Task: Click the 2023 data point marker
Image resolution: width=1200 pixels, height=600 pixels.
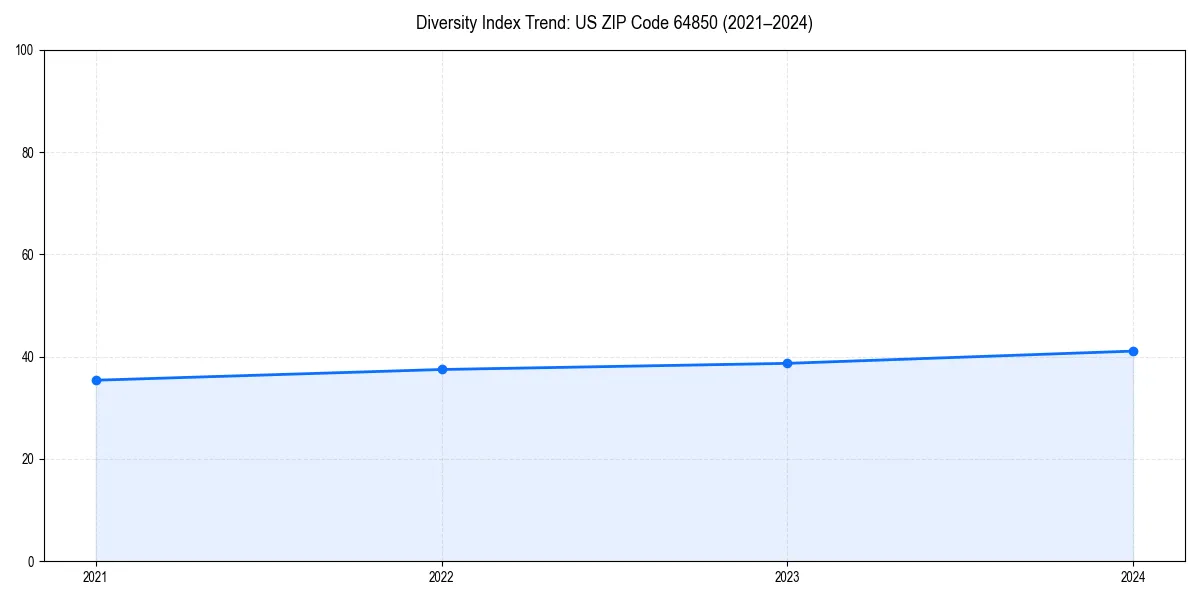Action: pos(787,363)
